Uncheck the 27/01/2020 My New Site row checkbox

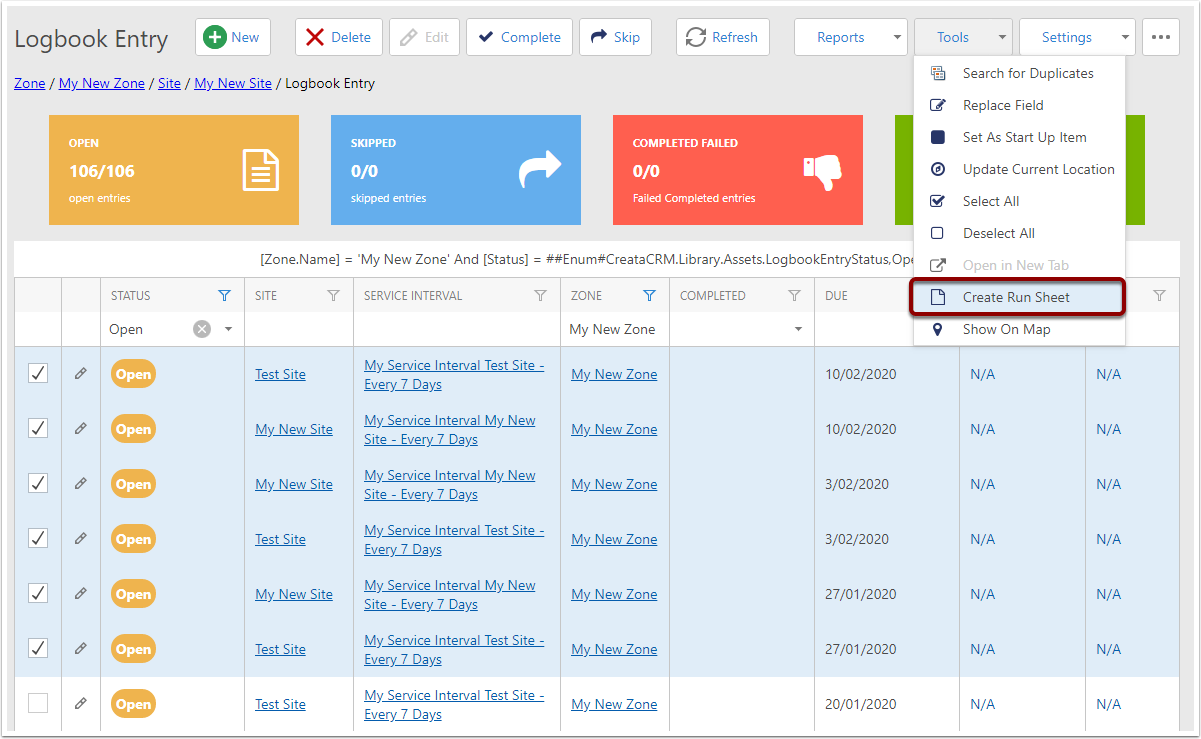click(x=38, y=593)
